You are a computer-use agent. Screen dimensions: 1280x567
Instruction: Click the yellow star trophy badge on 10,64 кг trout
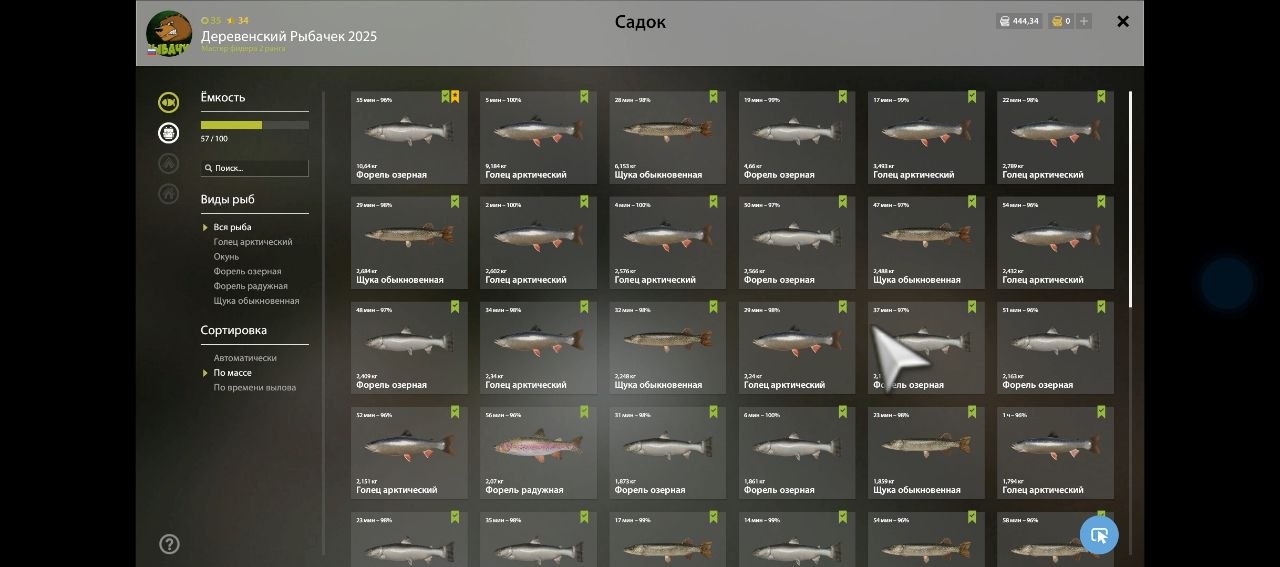[455, 97]
